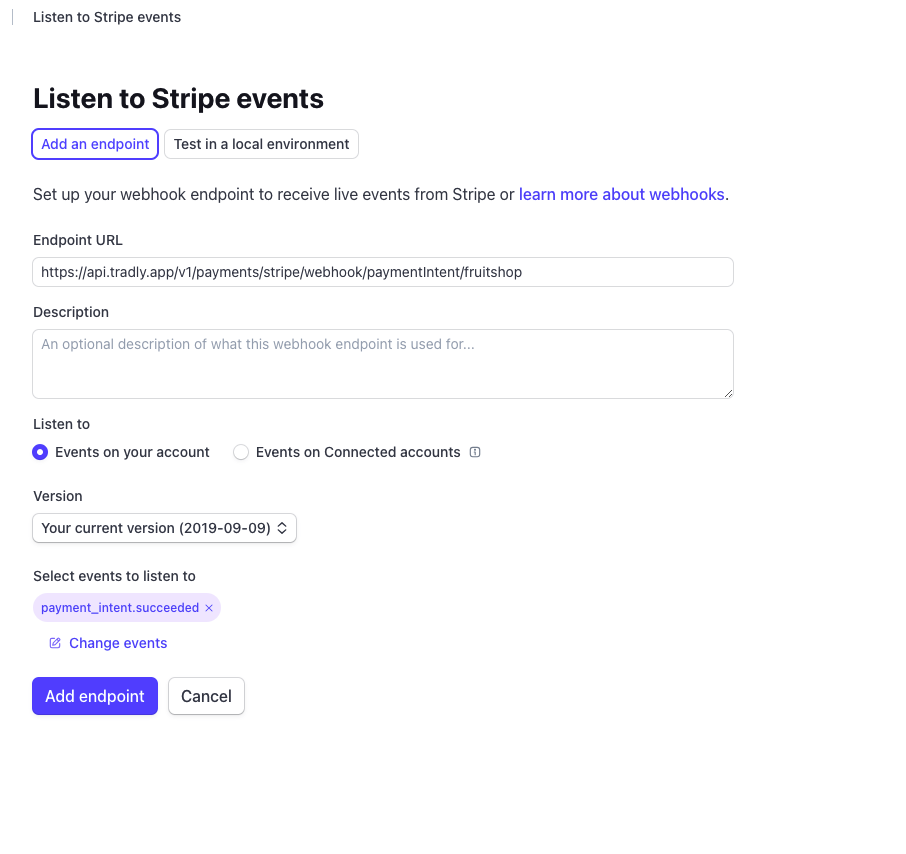Click the Change events link text

[x=118, y=643]
